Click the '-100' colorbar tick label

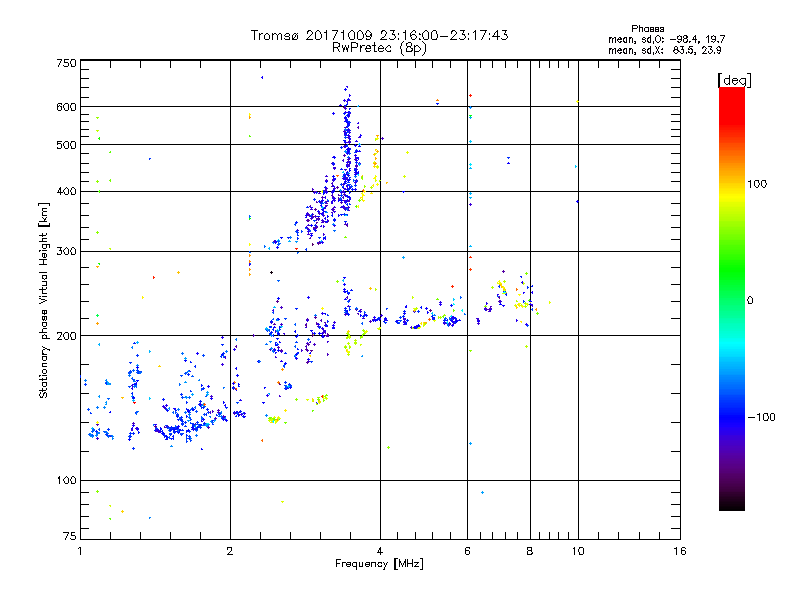point(761,417)
